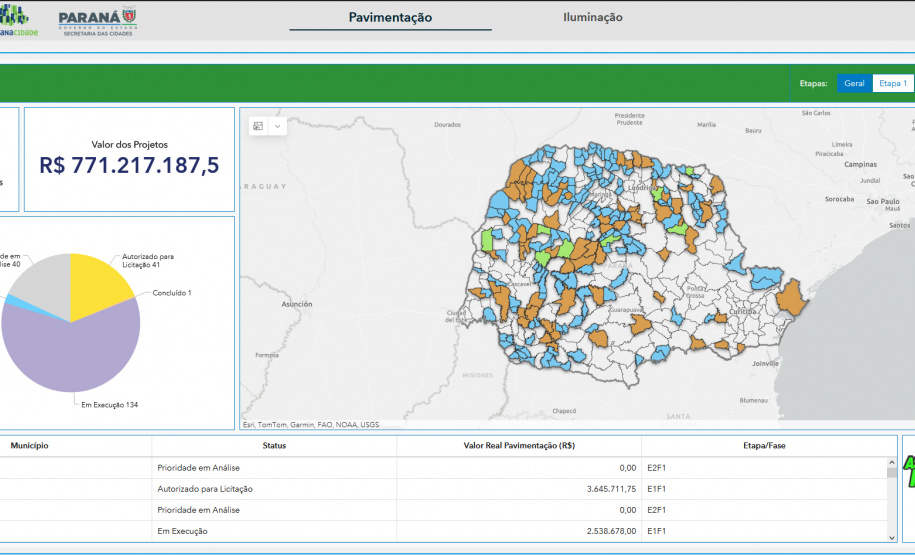915x555 pixels.
Task: Click the Valor Real Pavimentação column header
Action: [x=518, y=445]
